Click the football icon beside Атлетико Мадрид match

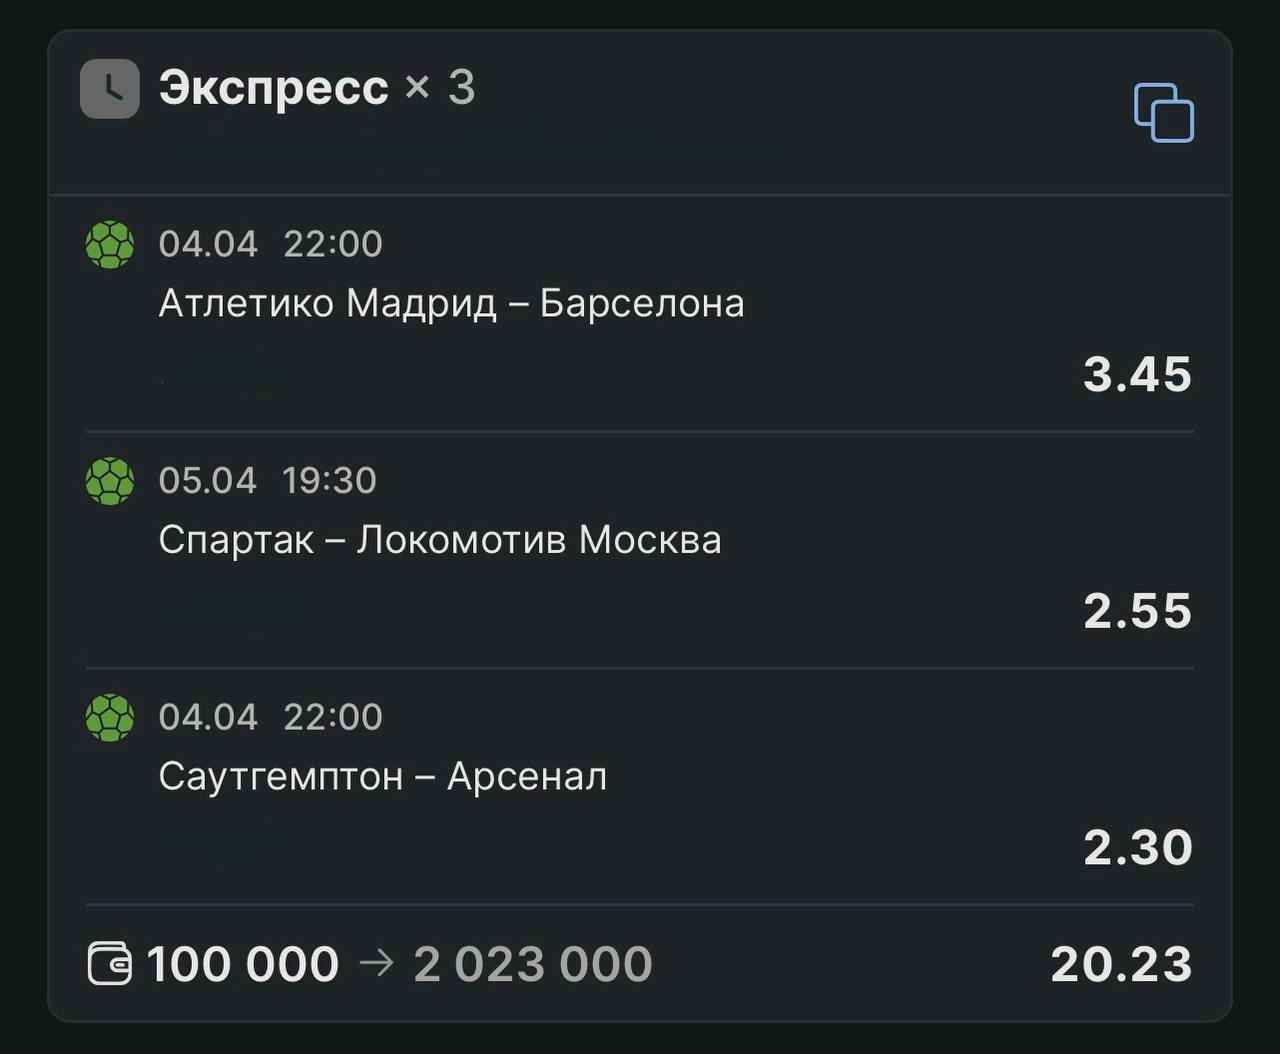tap(110, 244)
